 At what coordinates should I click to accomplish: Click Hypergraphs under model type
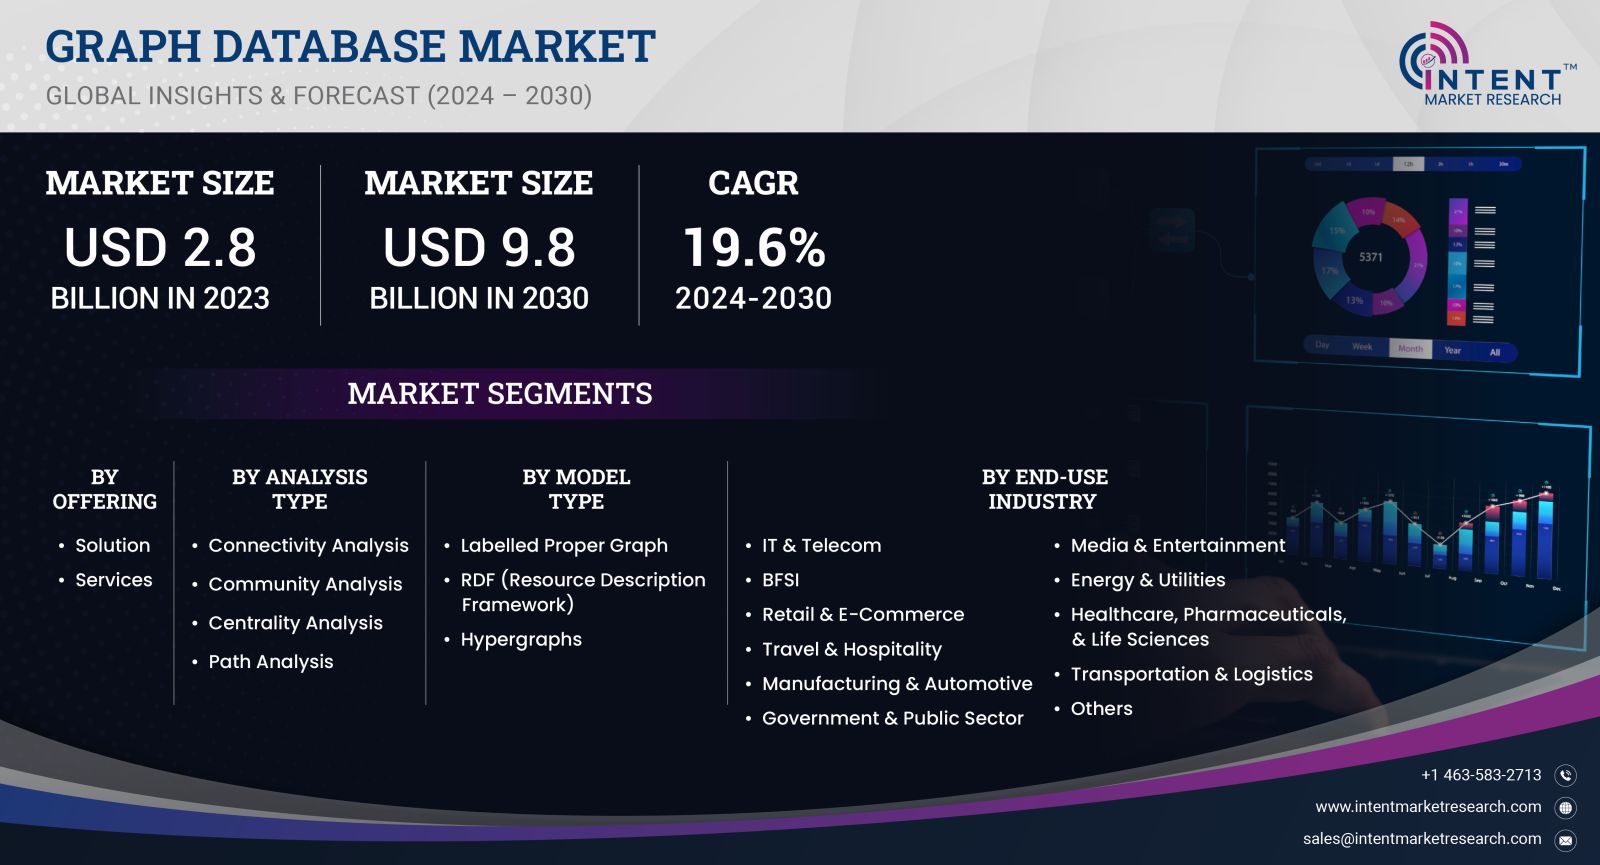pyautogui.click(x=521, y=640)
